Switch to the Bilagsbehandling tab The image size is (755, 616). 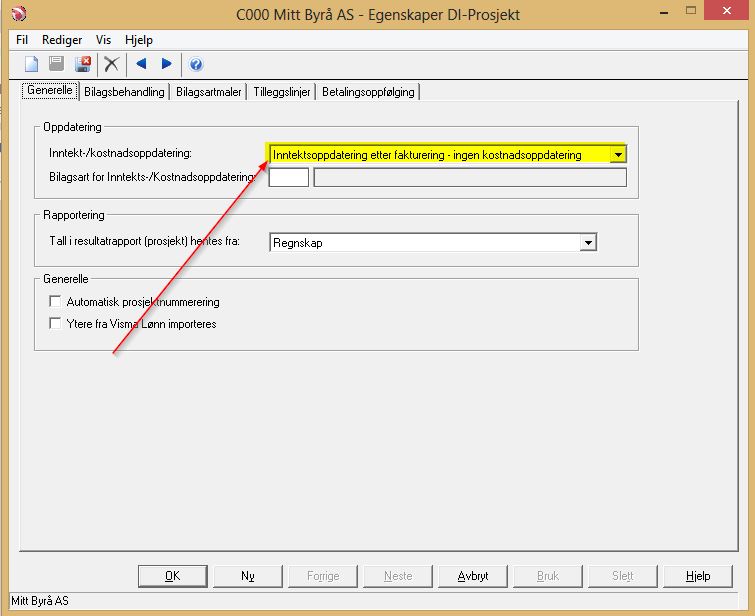124,92
